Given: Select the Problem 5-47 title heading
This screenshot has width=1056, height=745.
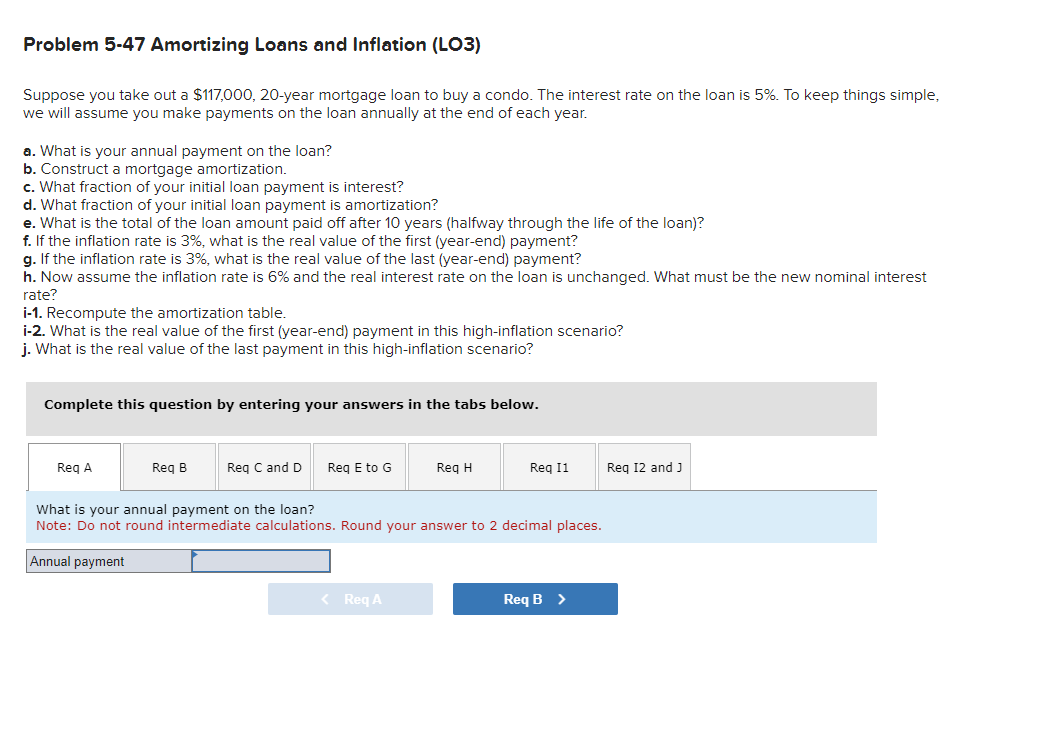Looking at the screenshot, I should 250,44.
